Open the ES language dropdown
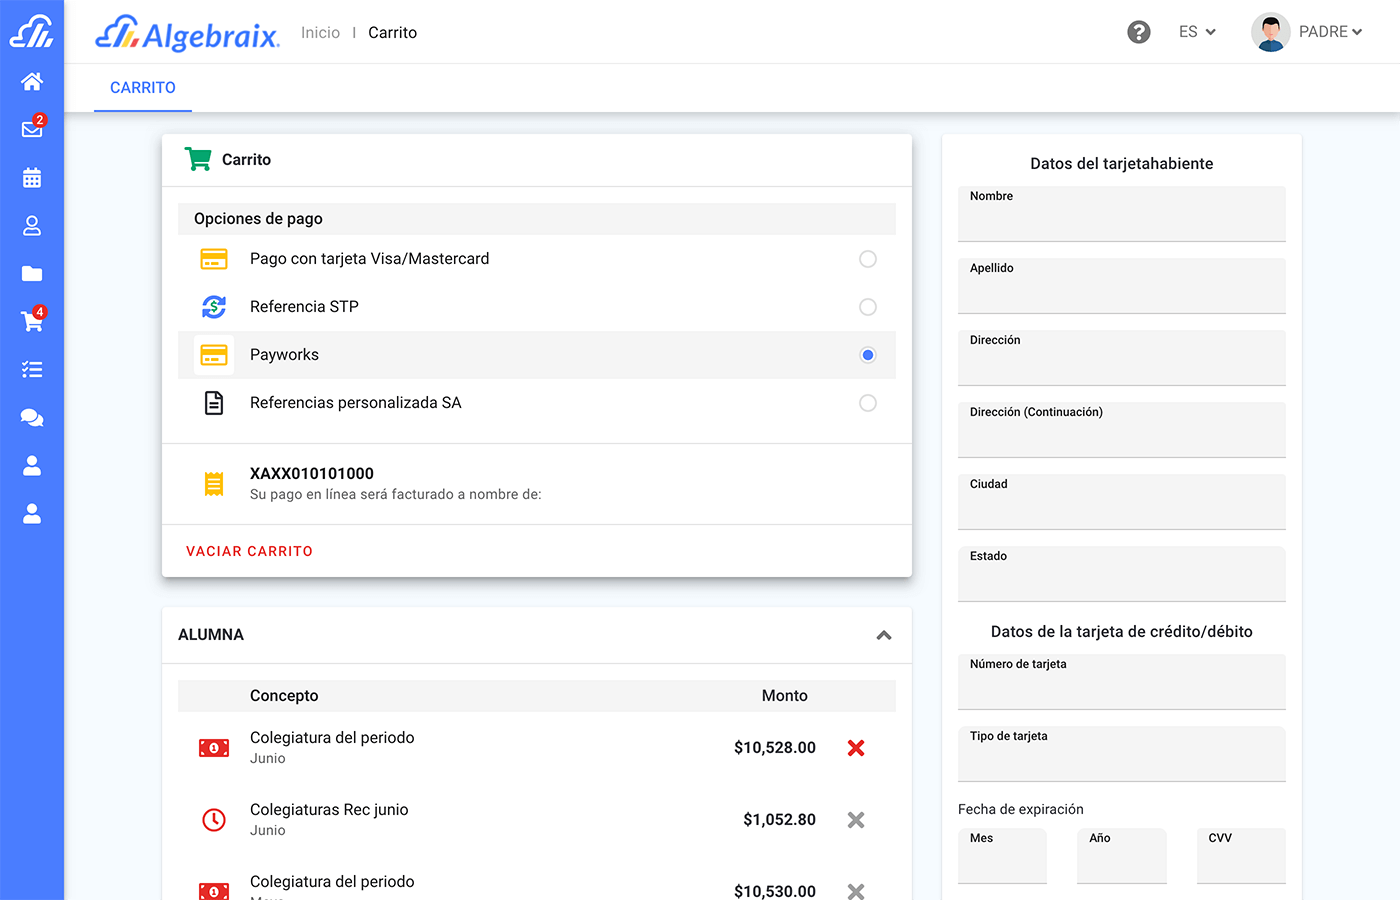The image size is (1400, 900). (1197, 32)
